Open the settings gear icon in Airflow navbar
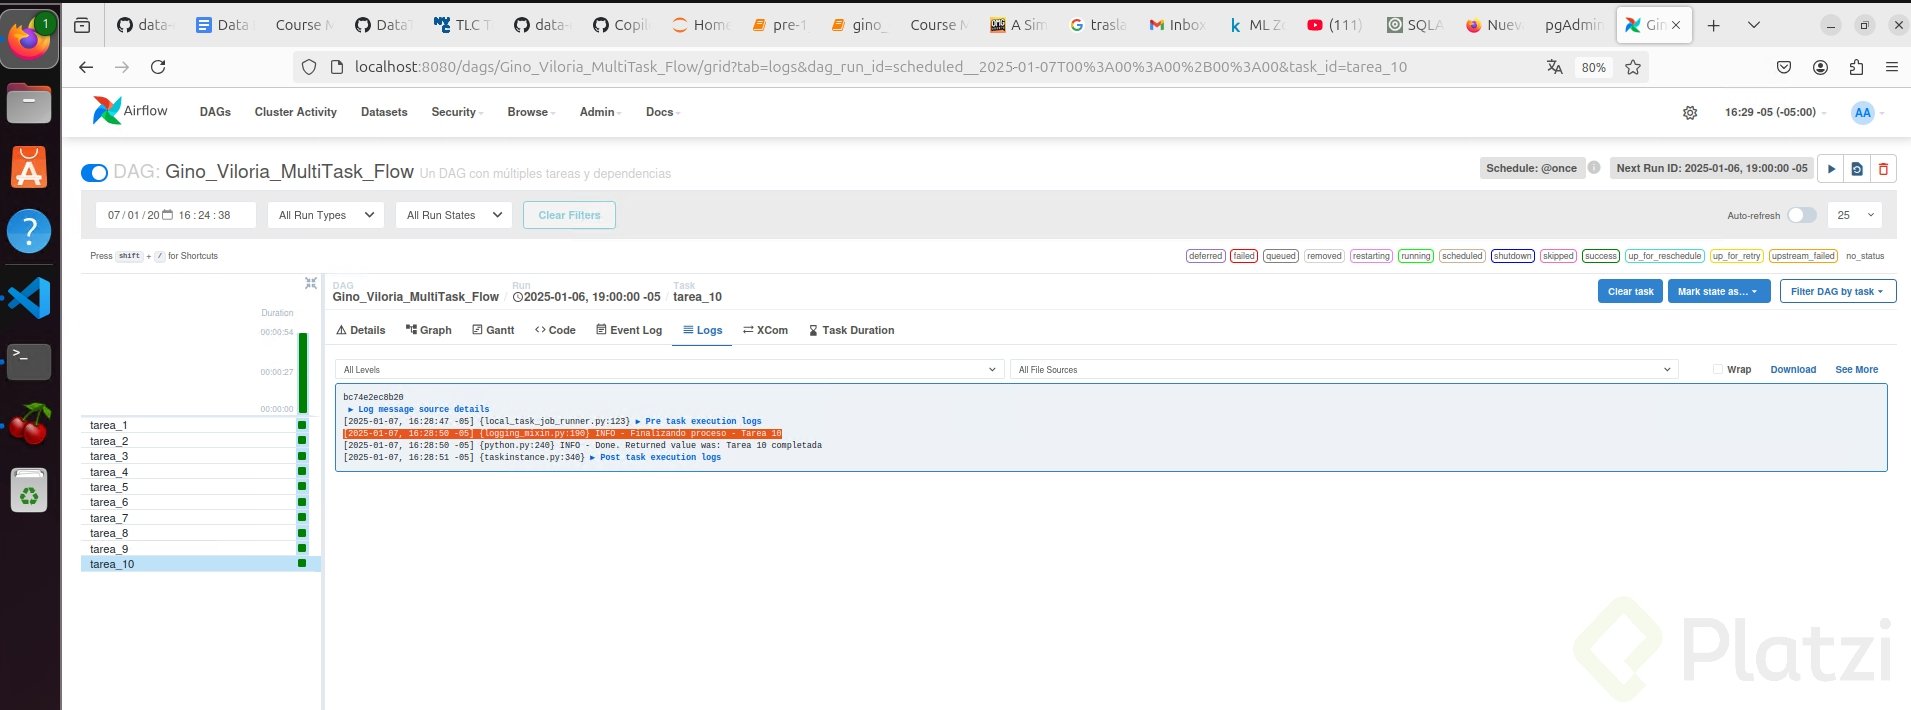 [1690, 113]
